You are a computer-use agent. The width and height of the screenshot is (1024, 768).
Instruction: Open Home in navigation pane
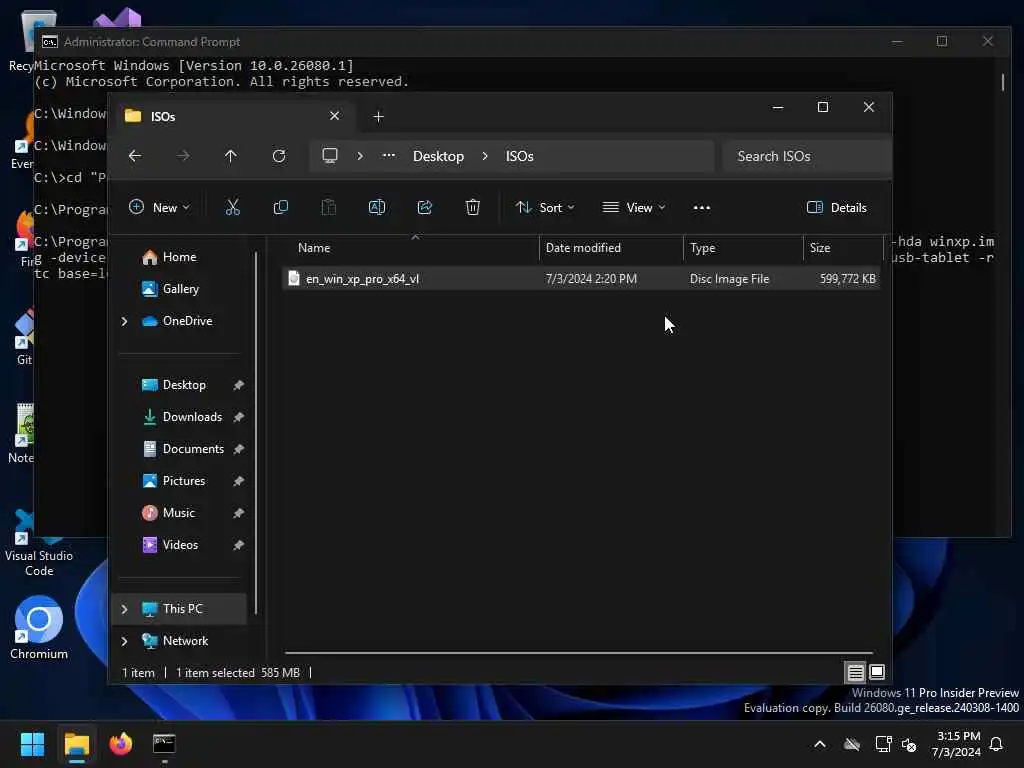click(180, 257)
